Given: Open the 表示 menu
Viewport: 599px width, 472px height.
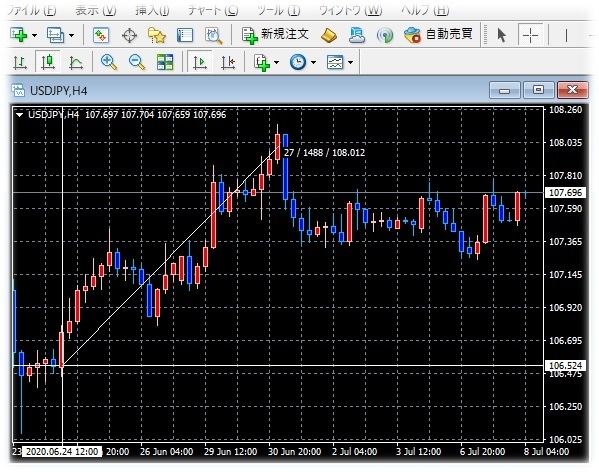Looking at the screenshot, I should click(x=96, y=10).
